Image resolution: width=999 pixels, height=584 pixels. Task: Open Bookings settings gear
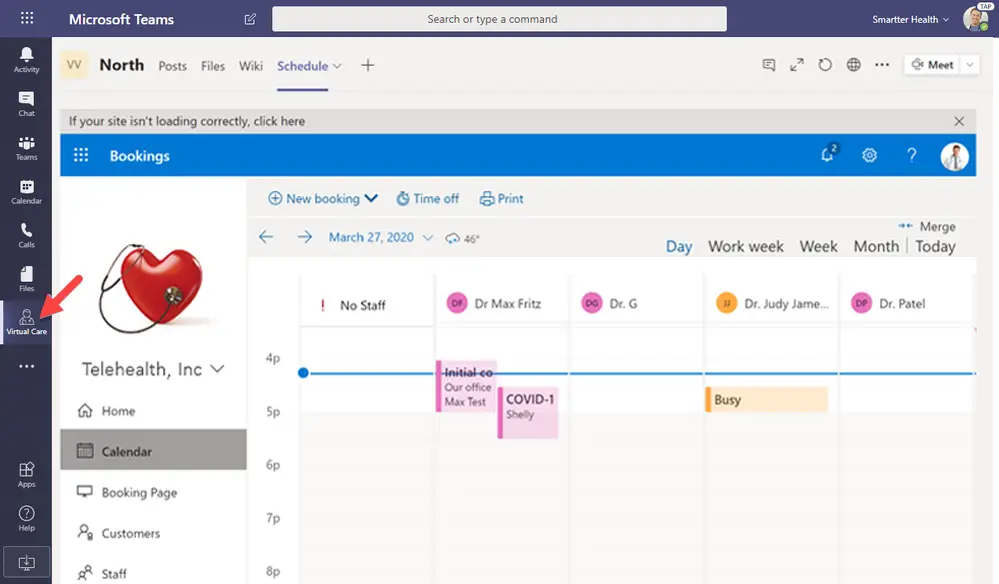pyautogui.click(x=870, y=155)
